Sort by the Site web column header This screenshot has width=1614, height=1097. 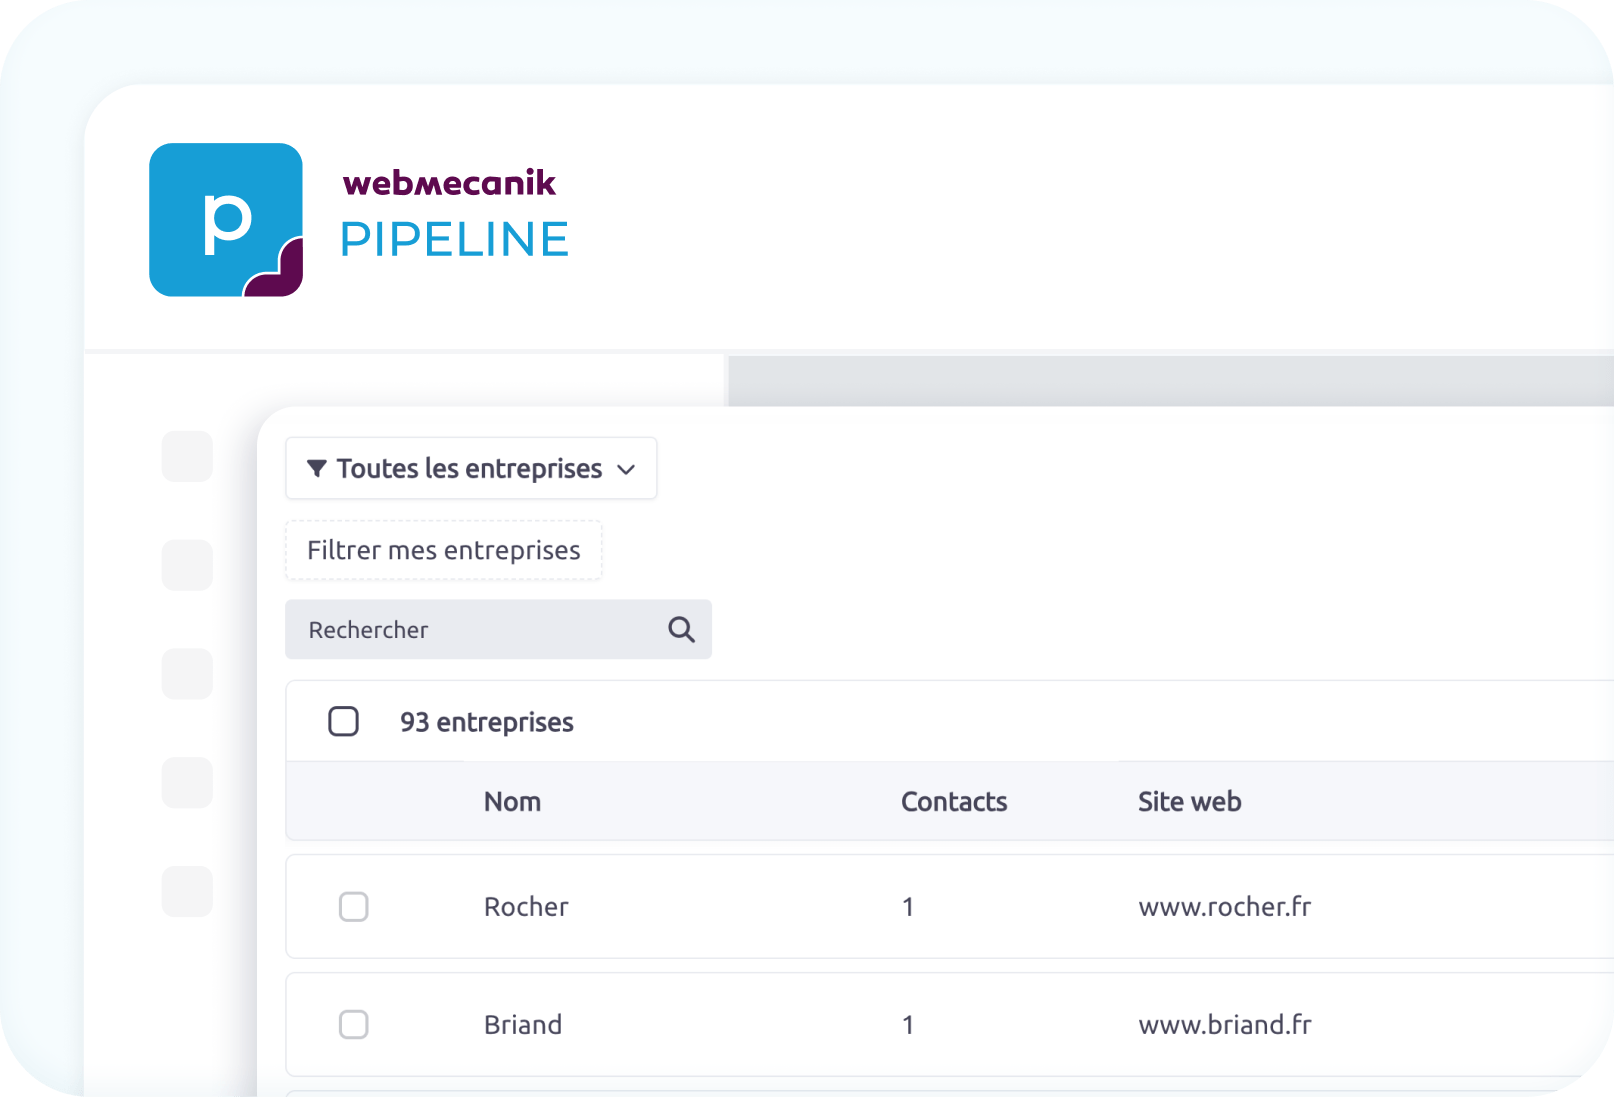click(1189, 802)
